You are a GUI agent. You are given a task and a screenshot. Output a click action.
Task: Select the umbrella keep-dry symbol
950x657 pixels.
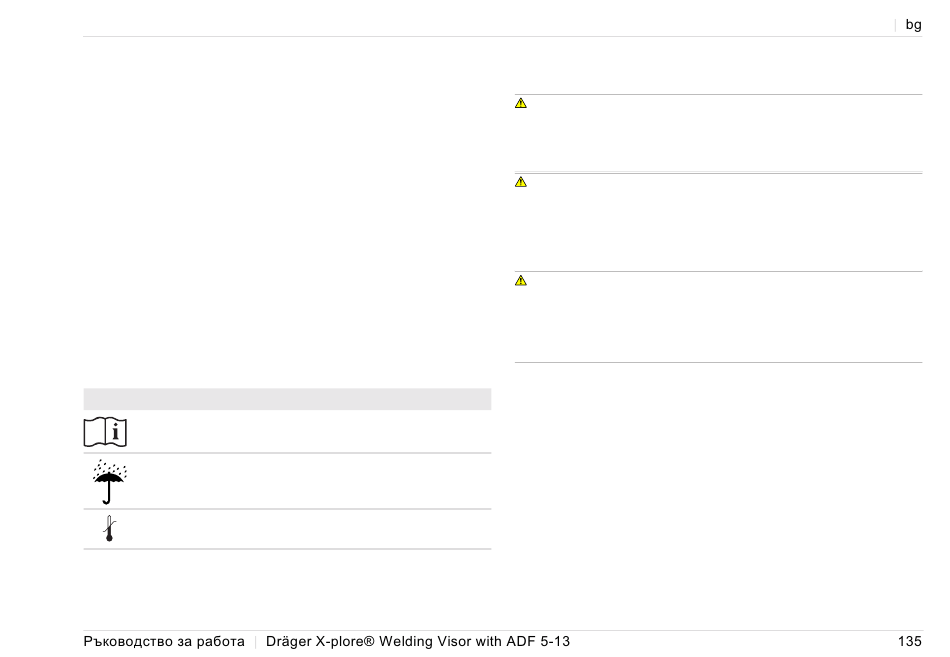(x=109, y=482)
